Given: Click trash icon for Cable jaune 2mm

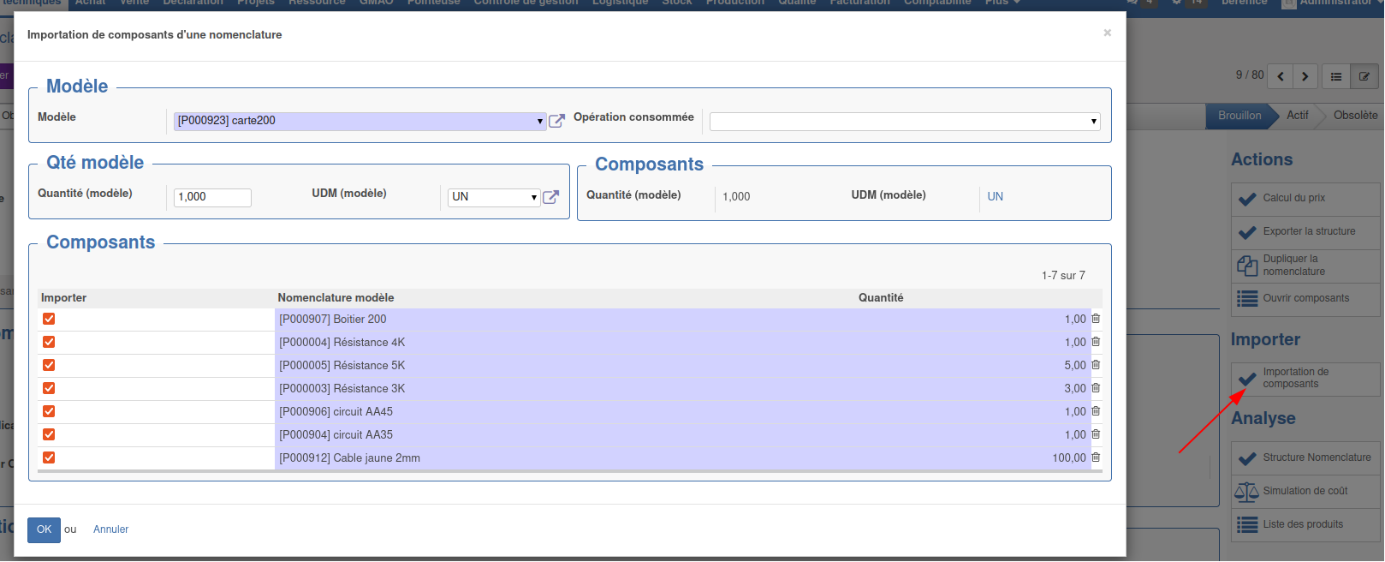Looking at the screenshot, I should [x=1095, y=458].
